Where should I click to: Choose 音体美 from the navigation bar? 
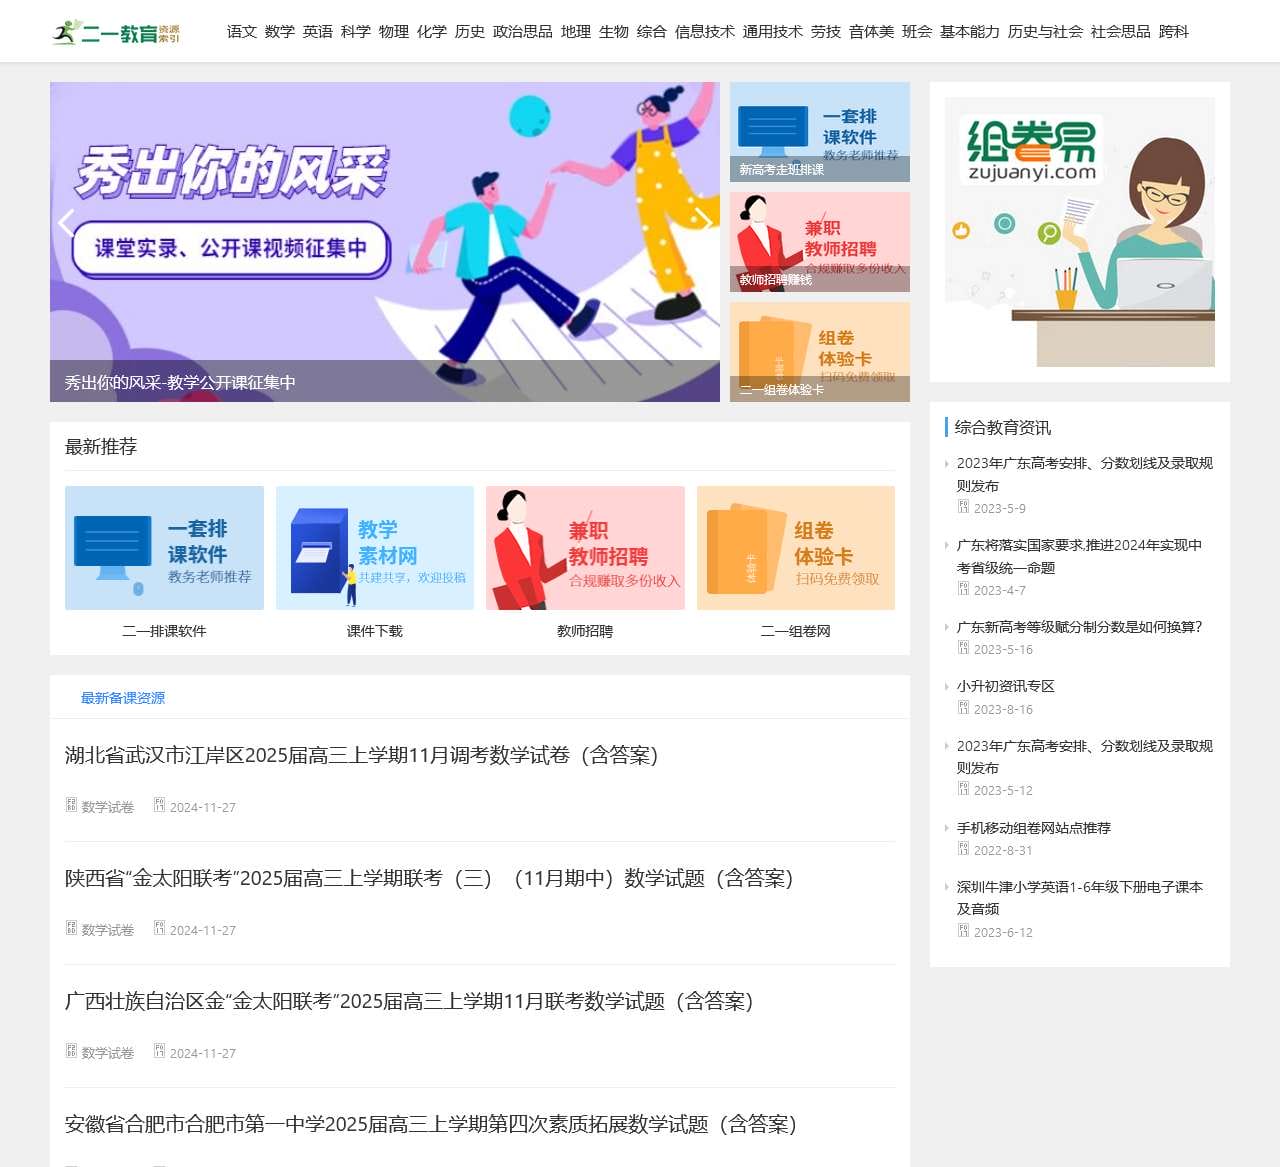[x=872, y=32]
